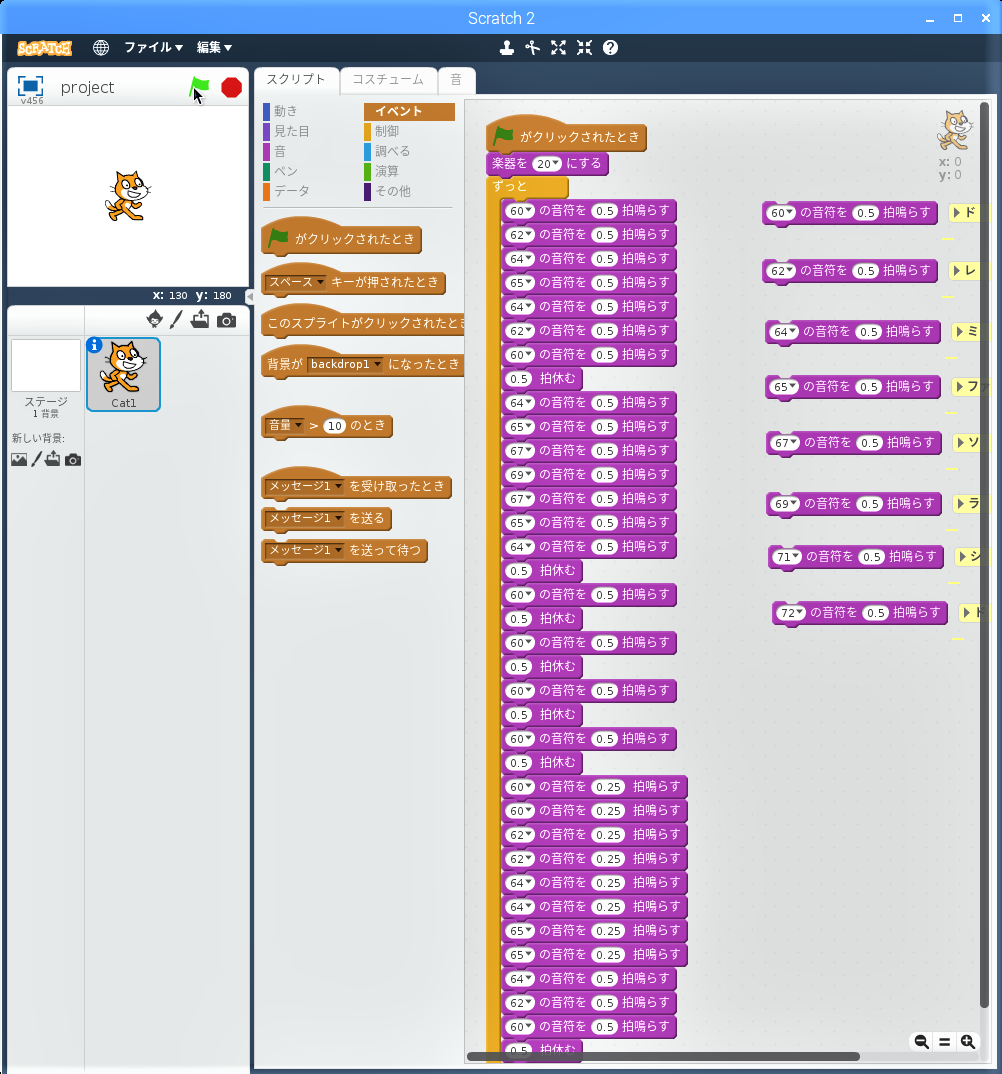Image resolution: width=1002 pixels, height=1074 pixels.
Task: Select the 調べる block category
Action: (x=392, y=151)
